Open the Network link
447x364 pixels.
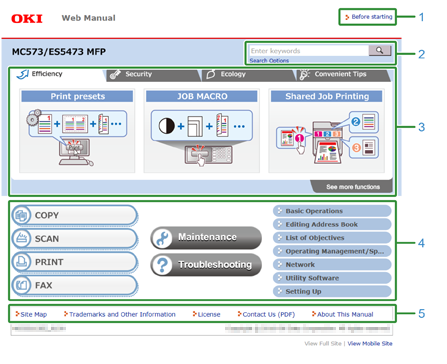(x=332, y=264)
